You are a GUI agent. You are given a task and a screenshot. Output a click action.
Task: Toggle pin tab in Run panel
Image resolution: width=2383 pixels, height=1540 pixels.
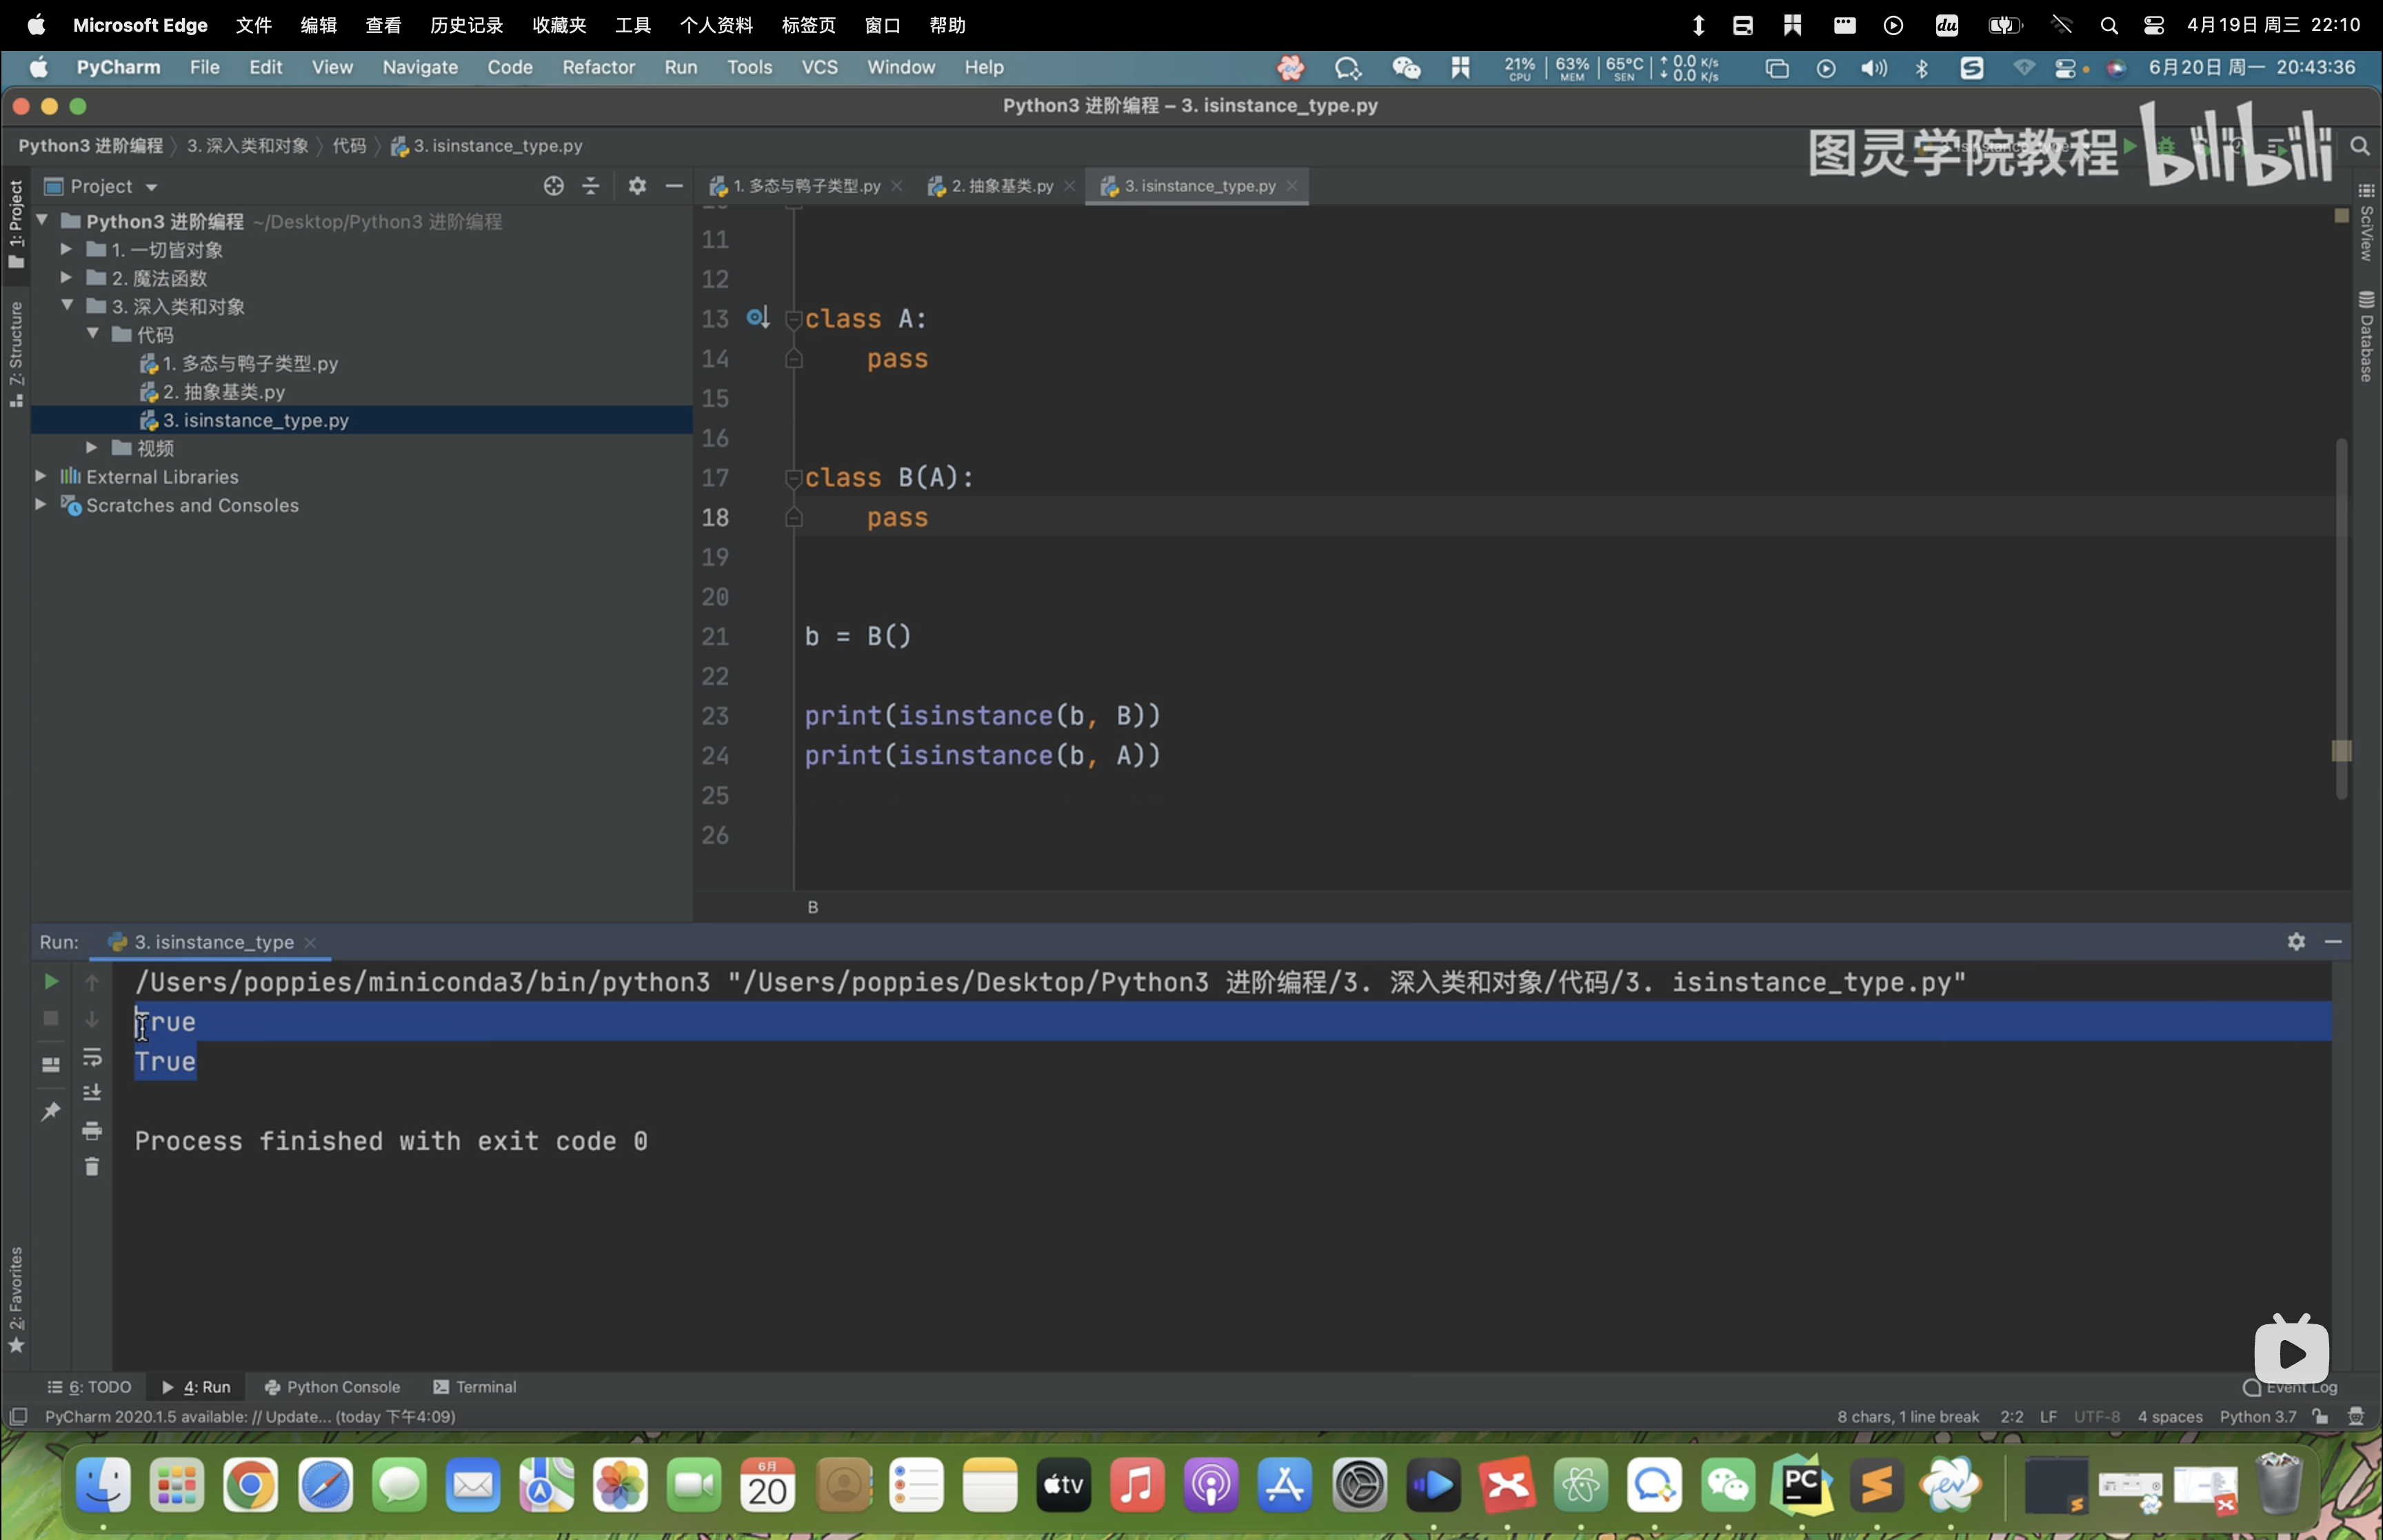coord(50,1112)
